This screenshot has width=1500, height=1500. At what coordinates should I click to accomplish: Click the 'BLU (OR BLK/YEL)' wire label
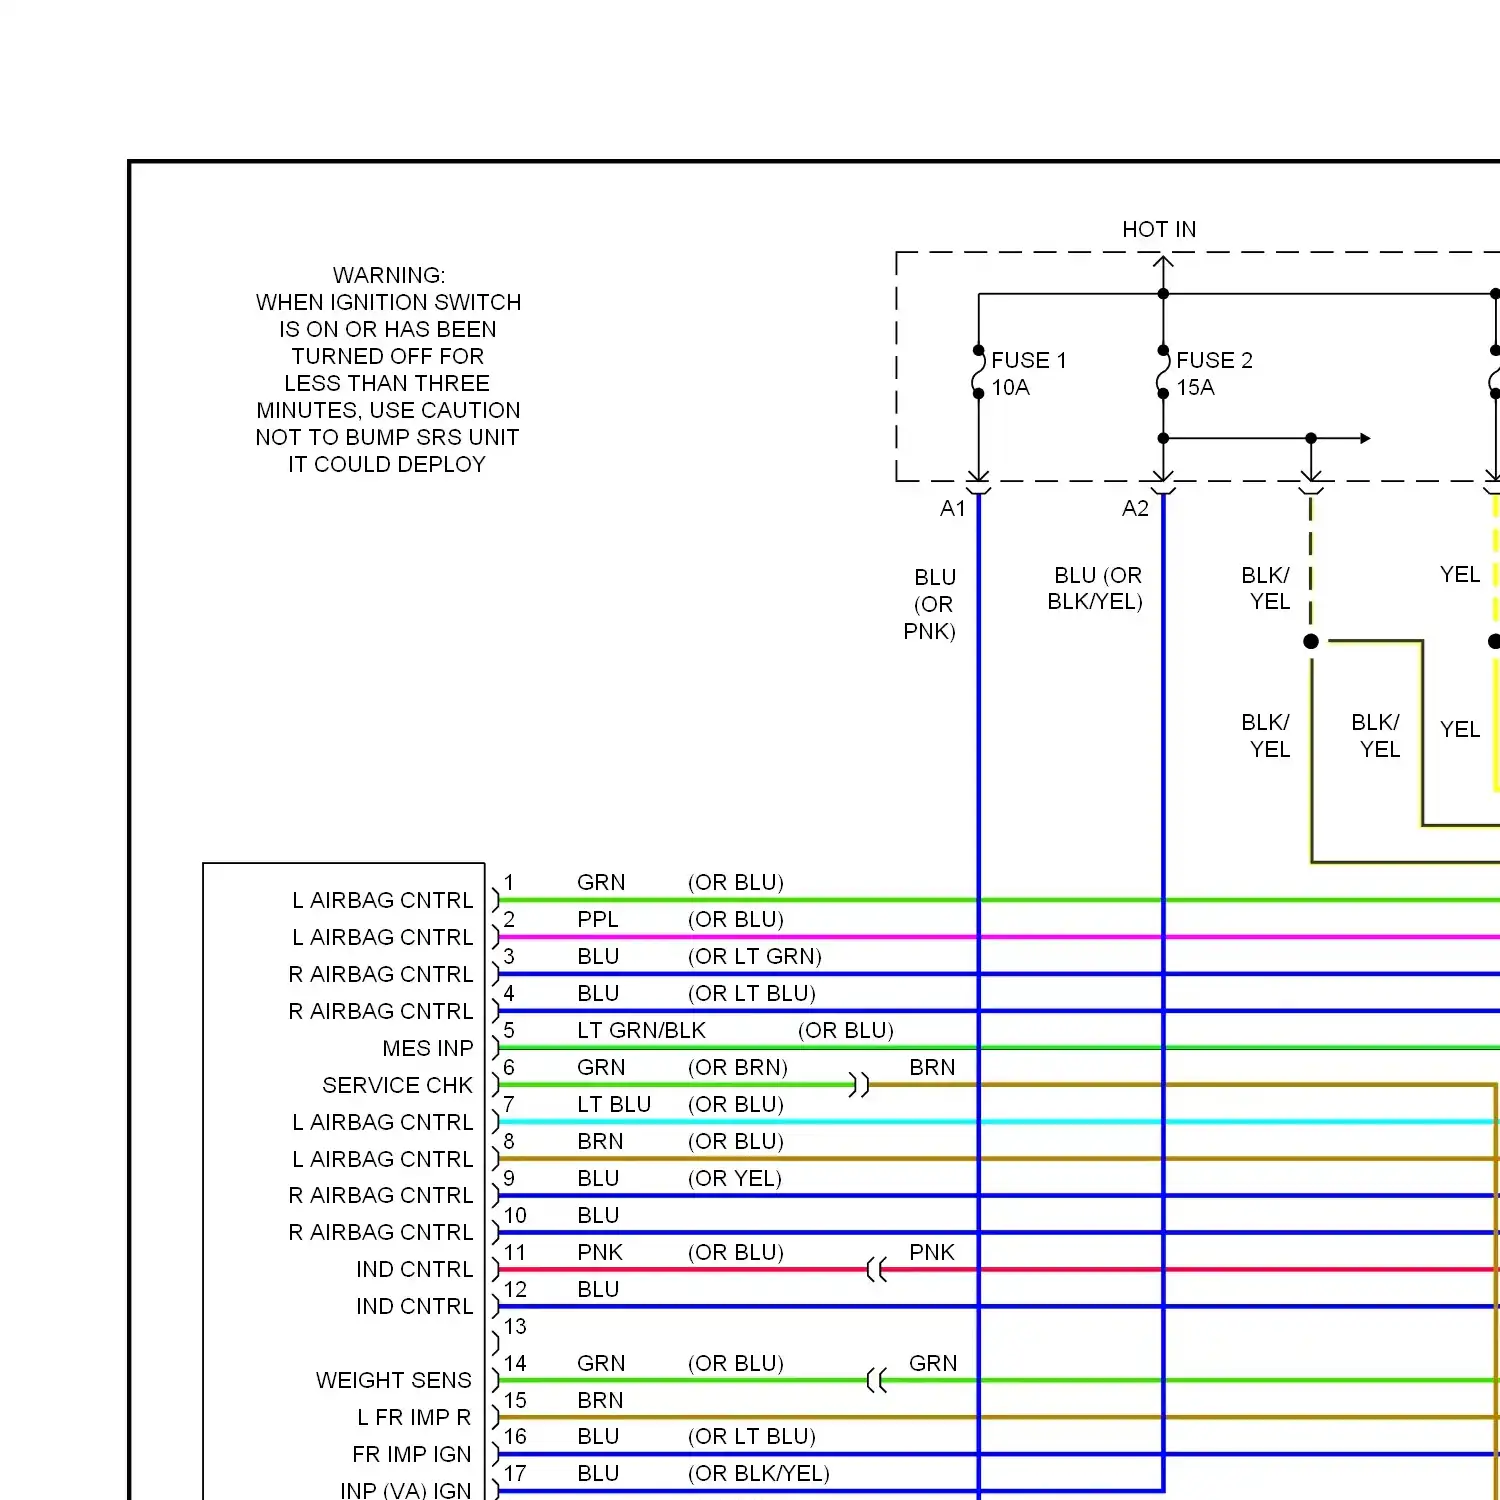pos(1095,588)
